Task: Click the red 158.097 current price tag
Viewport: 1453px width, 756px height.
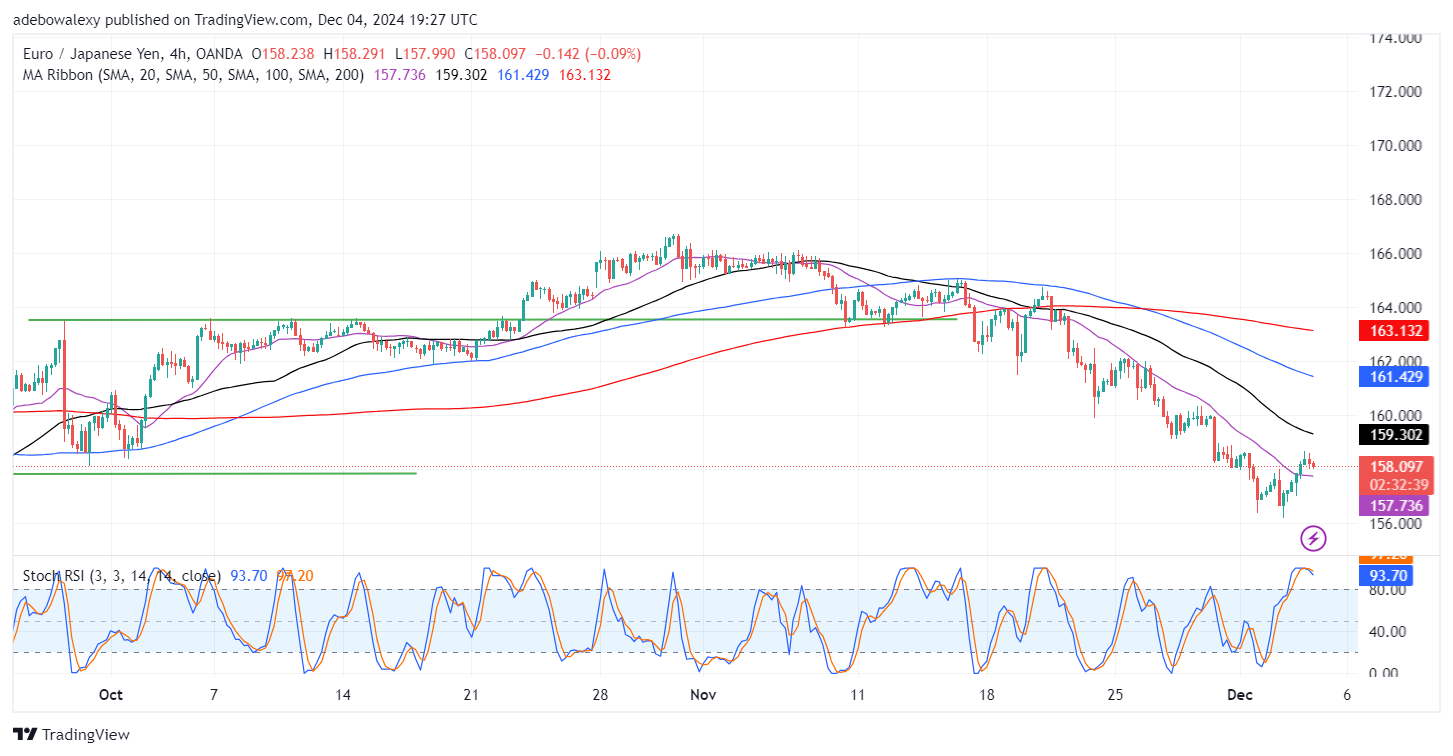Action: click(1398, 467)
